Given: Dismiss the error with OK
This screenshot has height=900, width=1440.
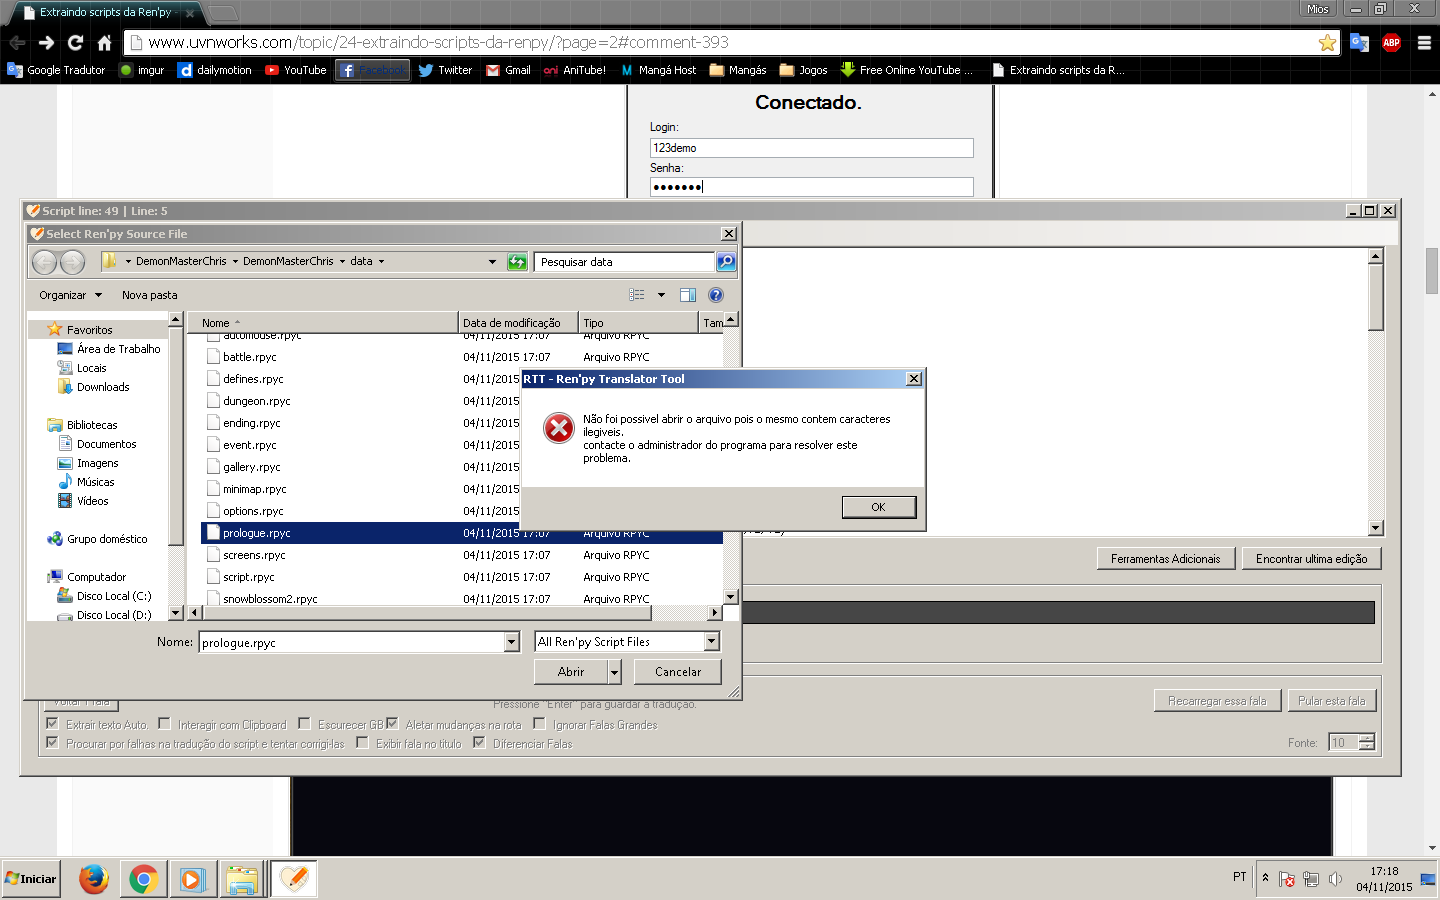Looking at the screenshot, I should [878, 507].
